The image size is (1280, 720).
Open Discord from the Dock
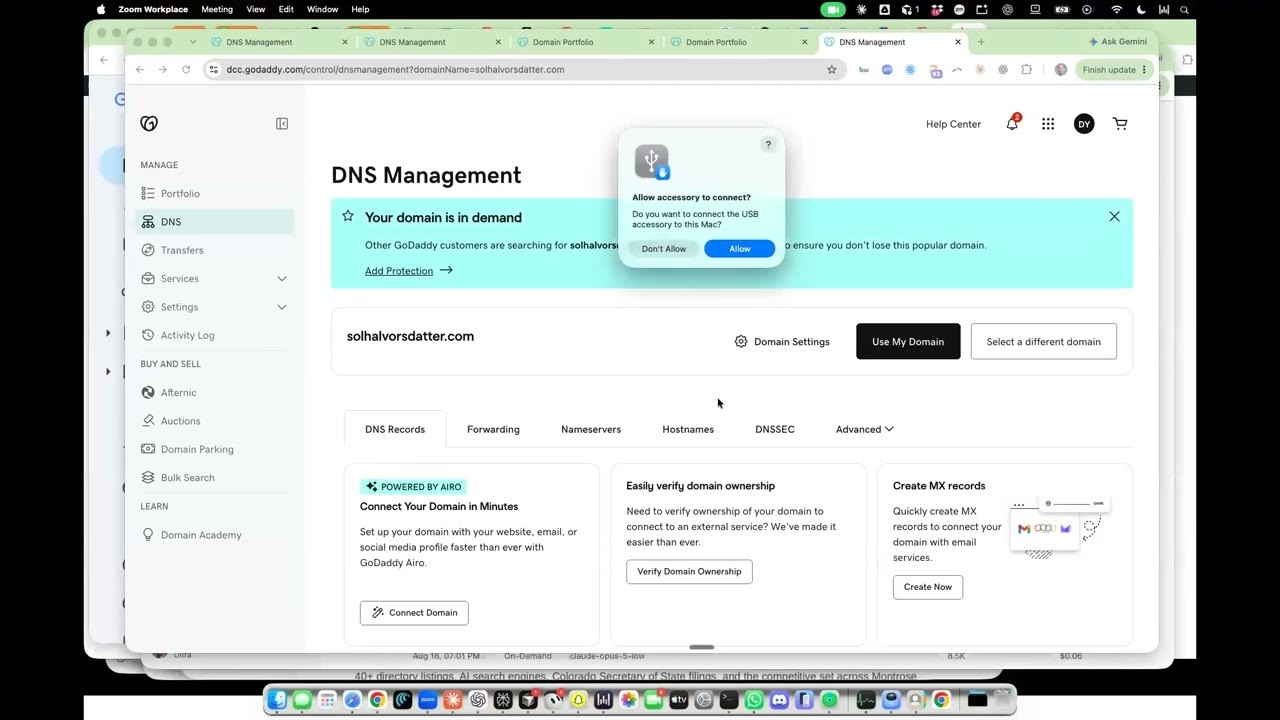(779, 700)
